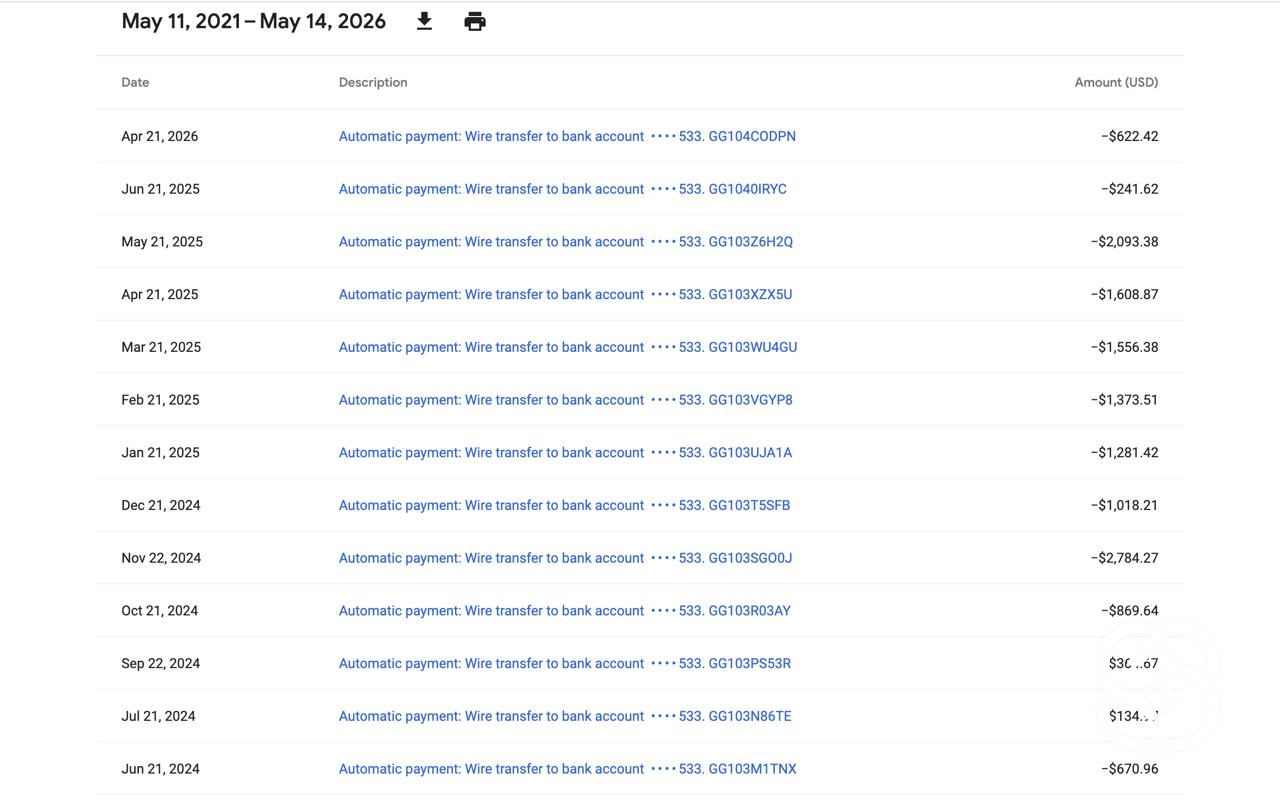Image resolution: width=1280 pixels, height=807 pixels.
Task: Select the amount −$1,556.38
Action: (1125, 347)
